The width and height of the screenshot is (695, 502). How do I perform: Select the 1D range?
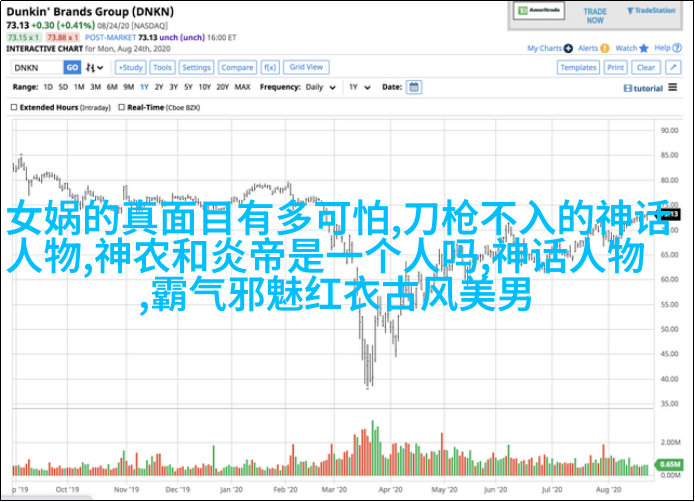click(x=48, y=87)
